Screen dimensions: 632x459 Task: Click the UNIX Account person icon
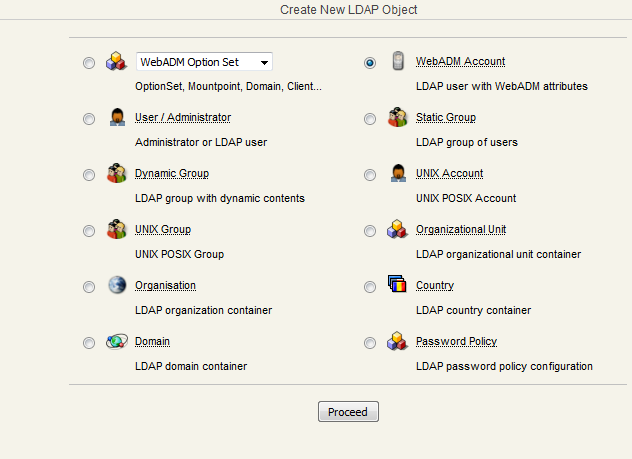pos(398,173)
